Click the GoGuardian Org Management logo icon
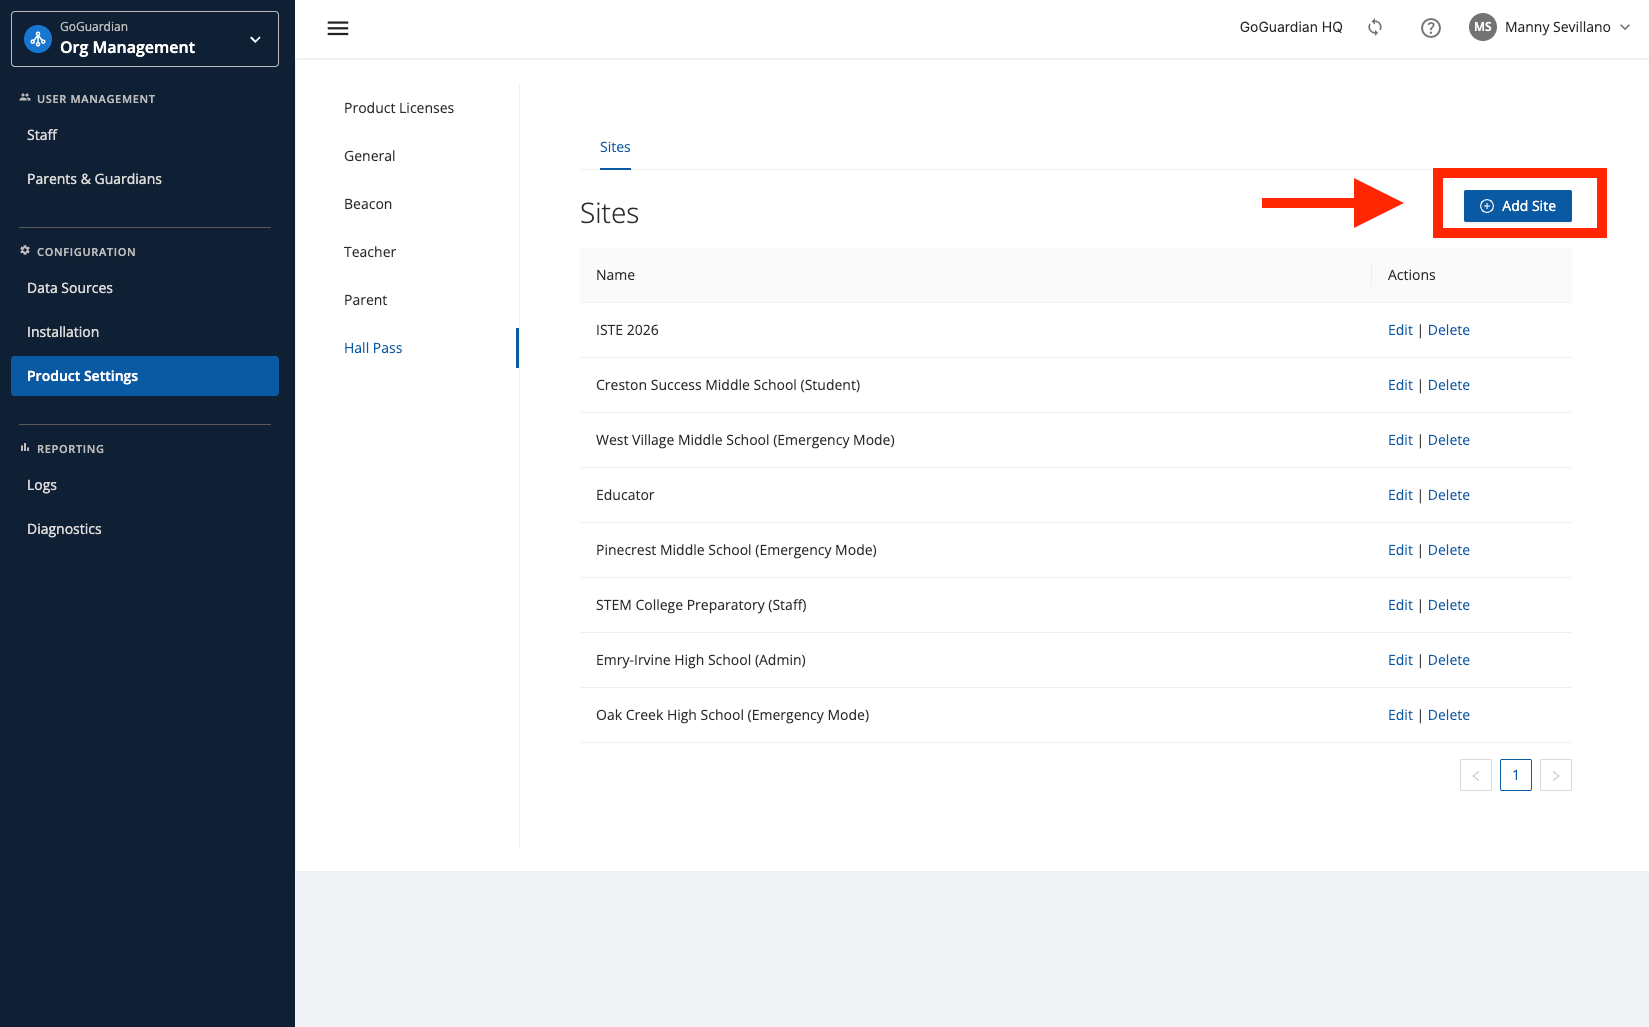Image resolution: width=1649 pixels, height=1027 pixels. point(38,39)
